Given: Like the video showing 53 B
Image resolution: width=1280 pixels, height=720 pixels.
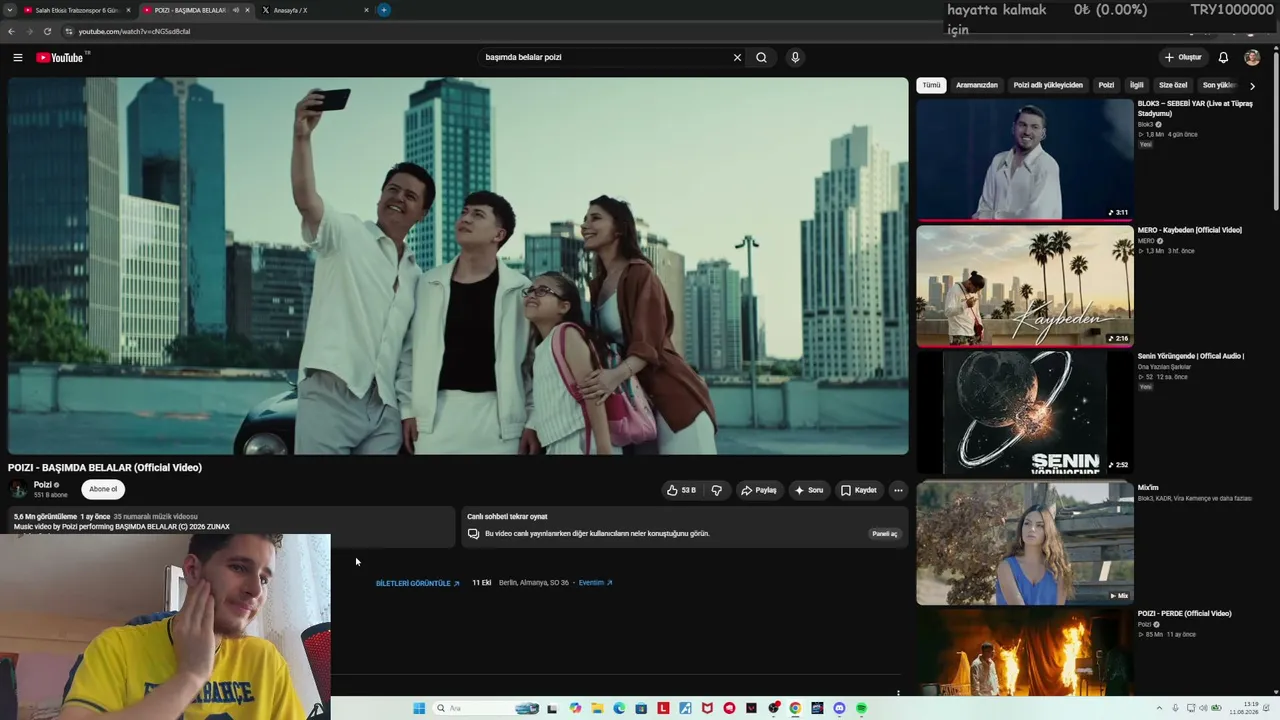Looking at the screenshot, I should (681, 490).
